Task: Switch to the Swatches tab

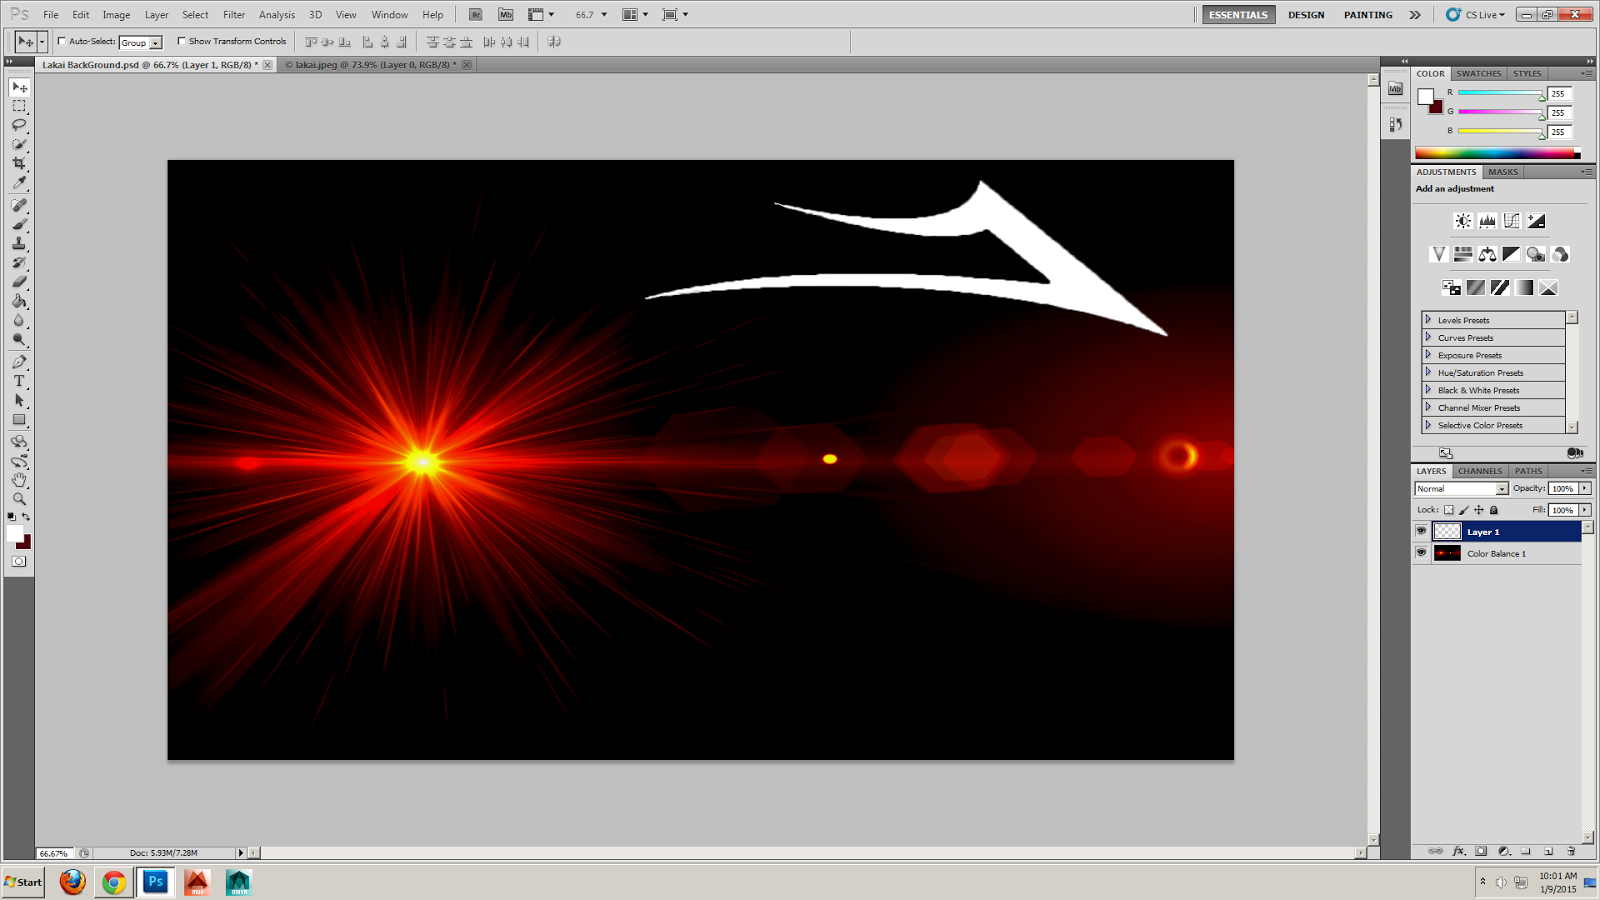Action: pos(1478,74)
